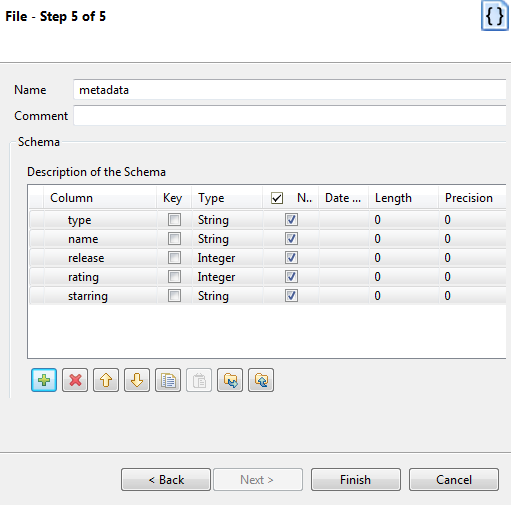Uncheck nullable for rating row
511x505 pixels.
point(291,277)
